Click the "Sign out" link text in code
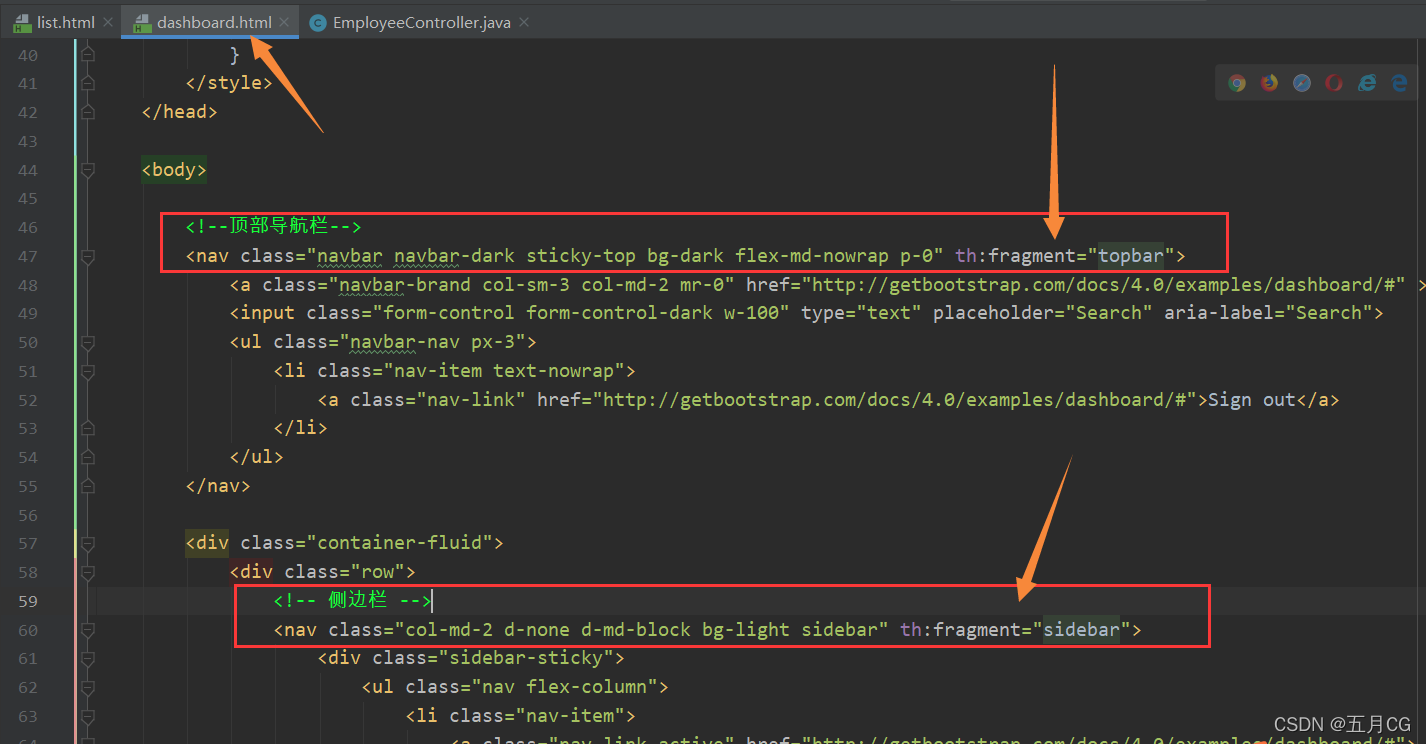This screenshot has height=744, width=1426. [1252, 399]
